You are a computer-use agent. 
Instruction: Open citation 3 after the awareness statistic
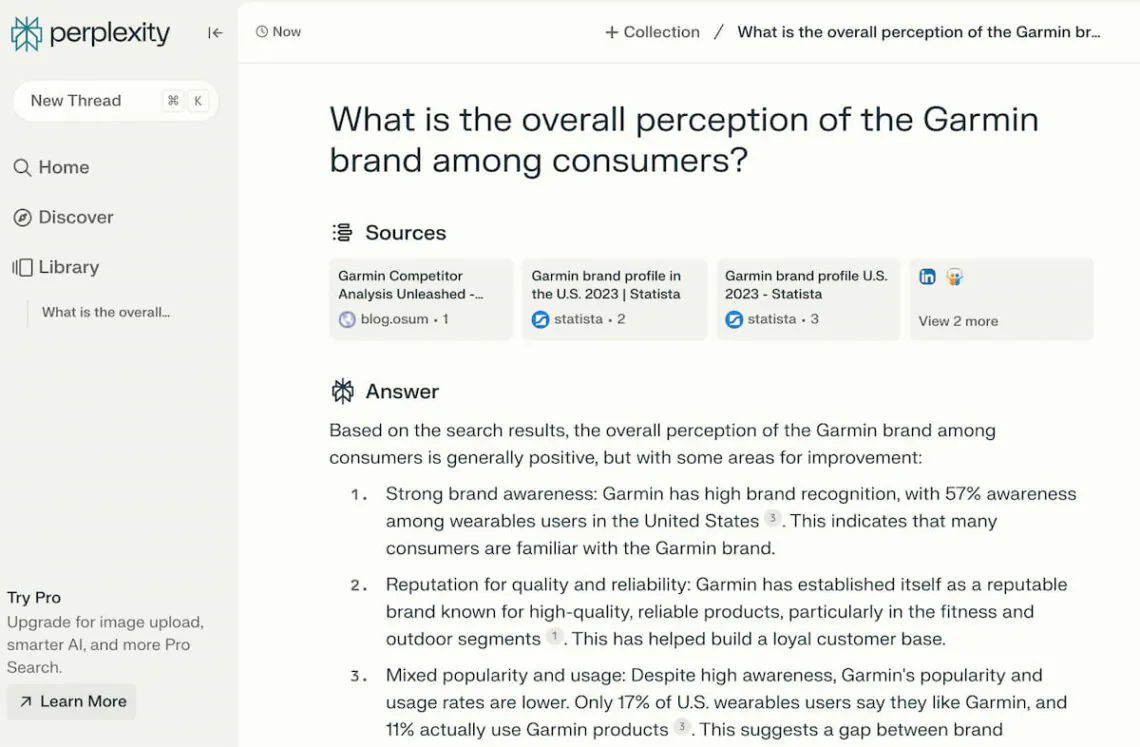(773, 519)
